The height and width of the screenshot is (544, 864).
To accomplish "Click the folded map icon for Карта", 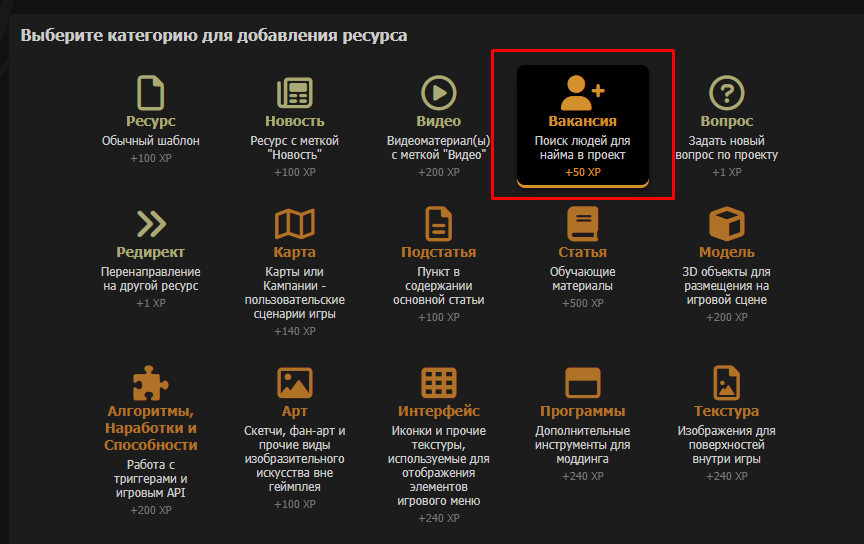I will pyautogui.click(x=295, y=224).
